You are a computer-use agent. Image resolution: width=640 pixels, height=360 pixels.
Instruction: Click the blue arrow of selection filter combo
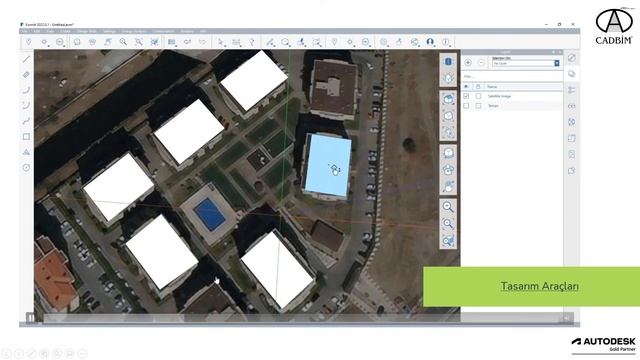point(556,63)
